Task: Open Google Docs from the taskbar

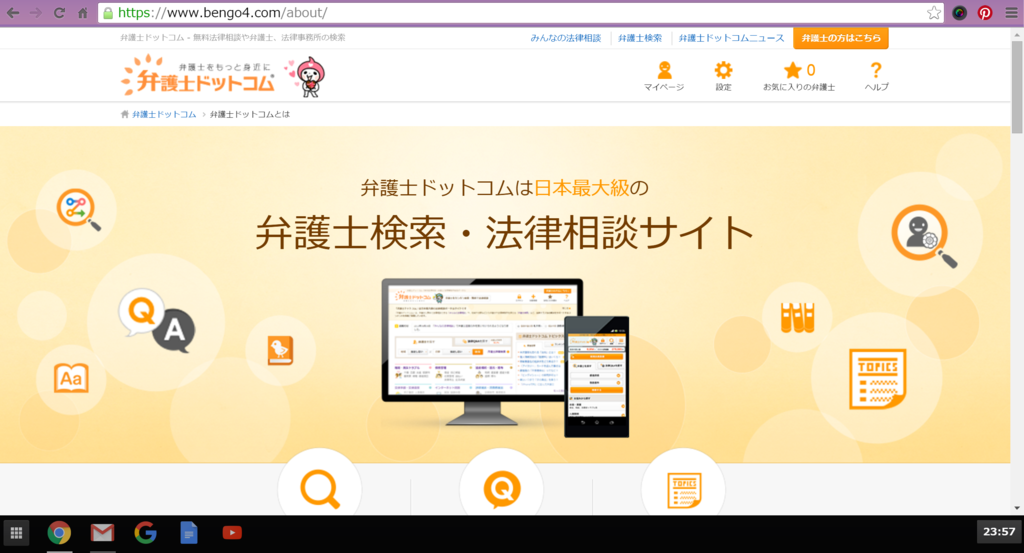Action: click(x=189, y=533)
